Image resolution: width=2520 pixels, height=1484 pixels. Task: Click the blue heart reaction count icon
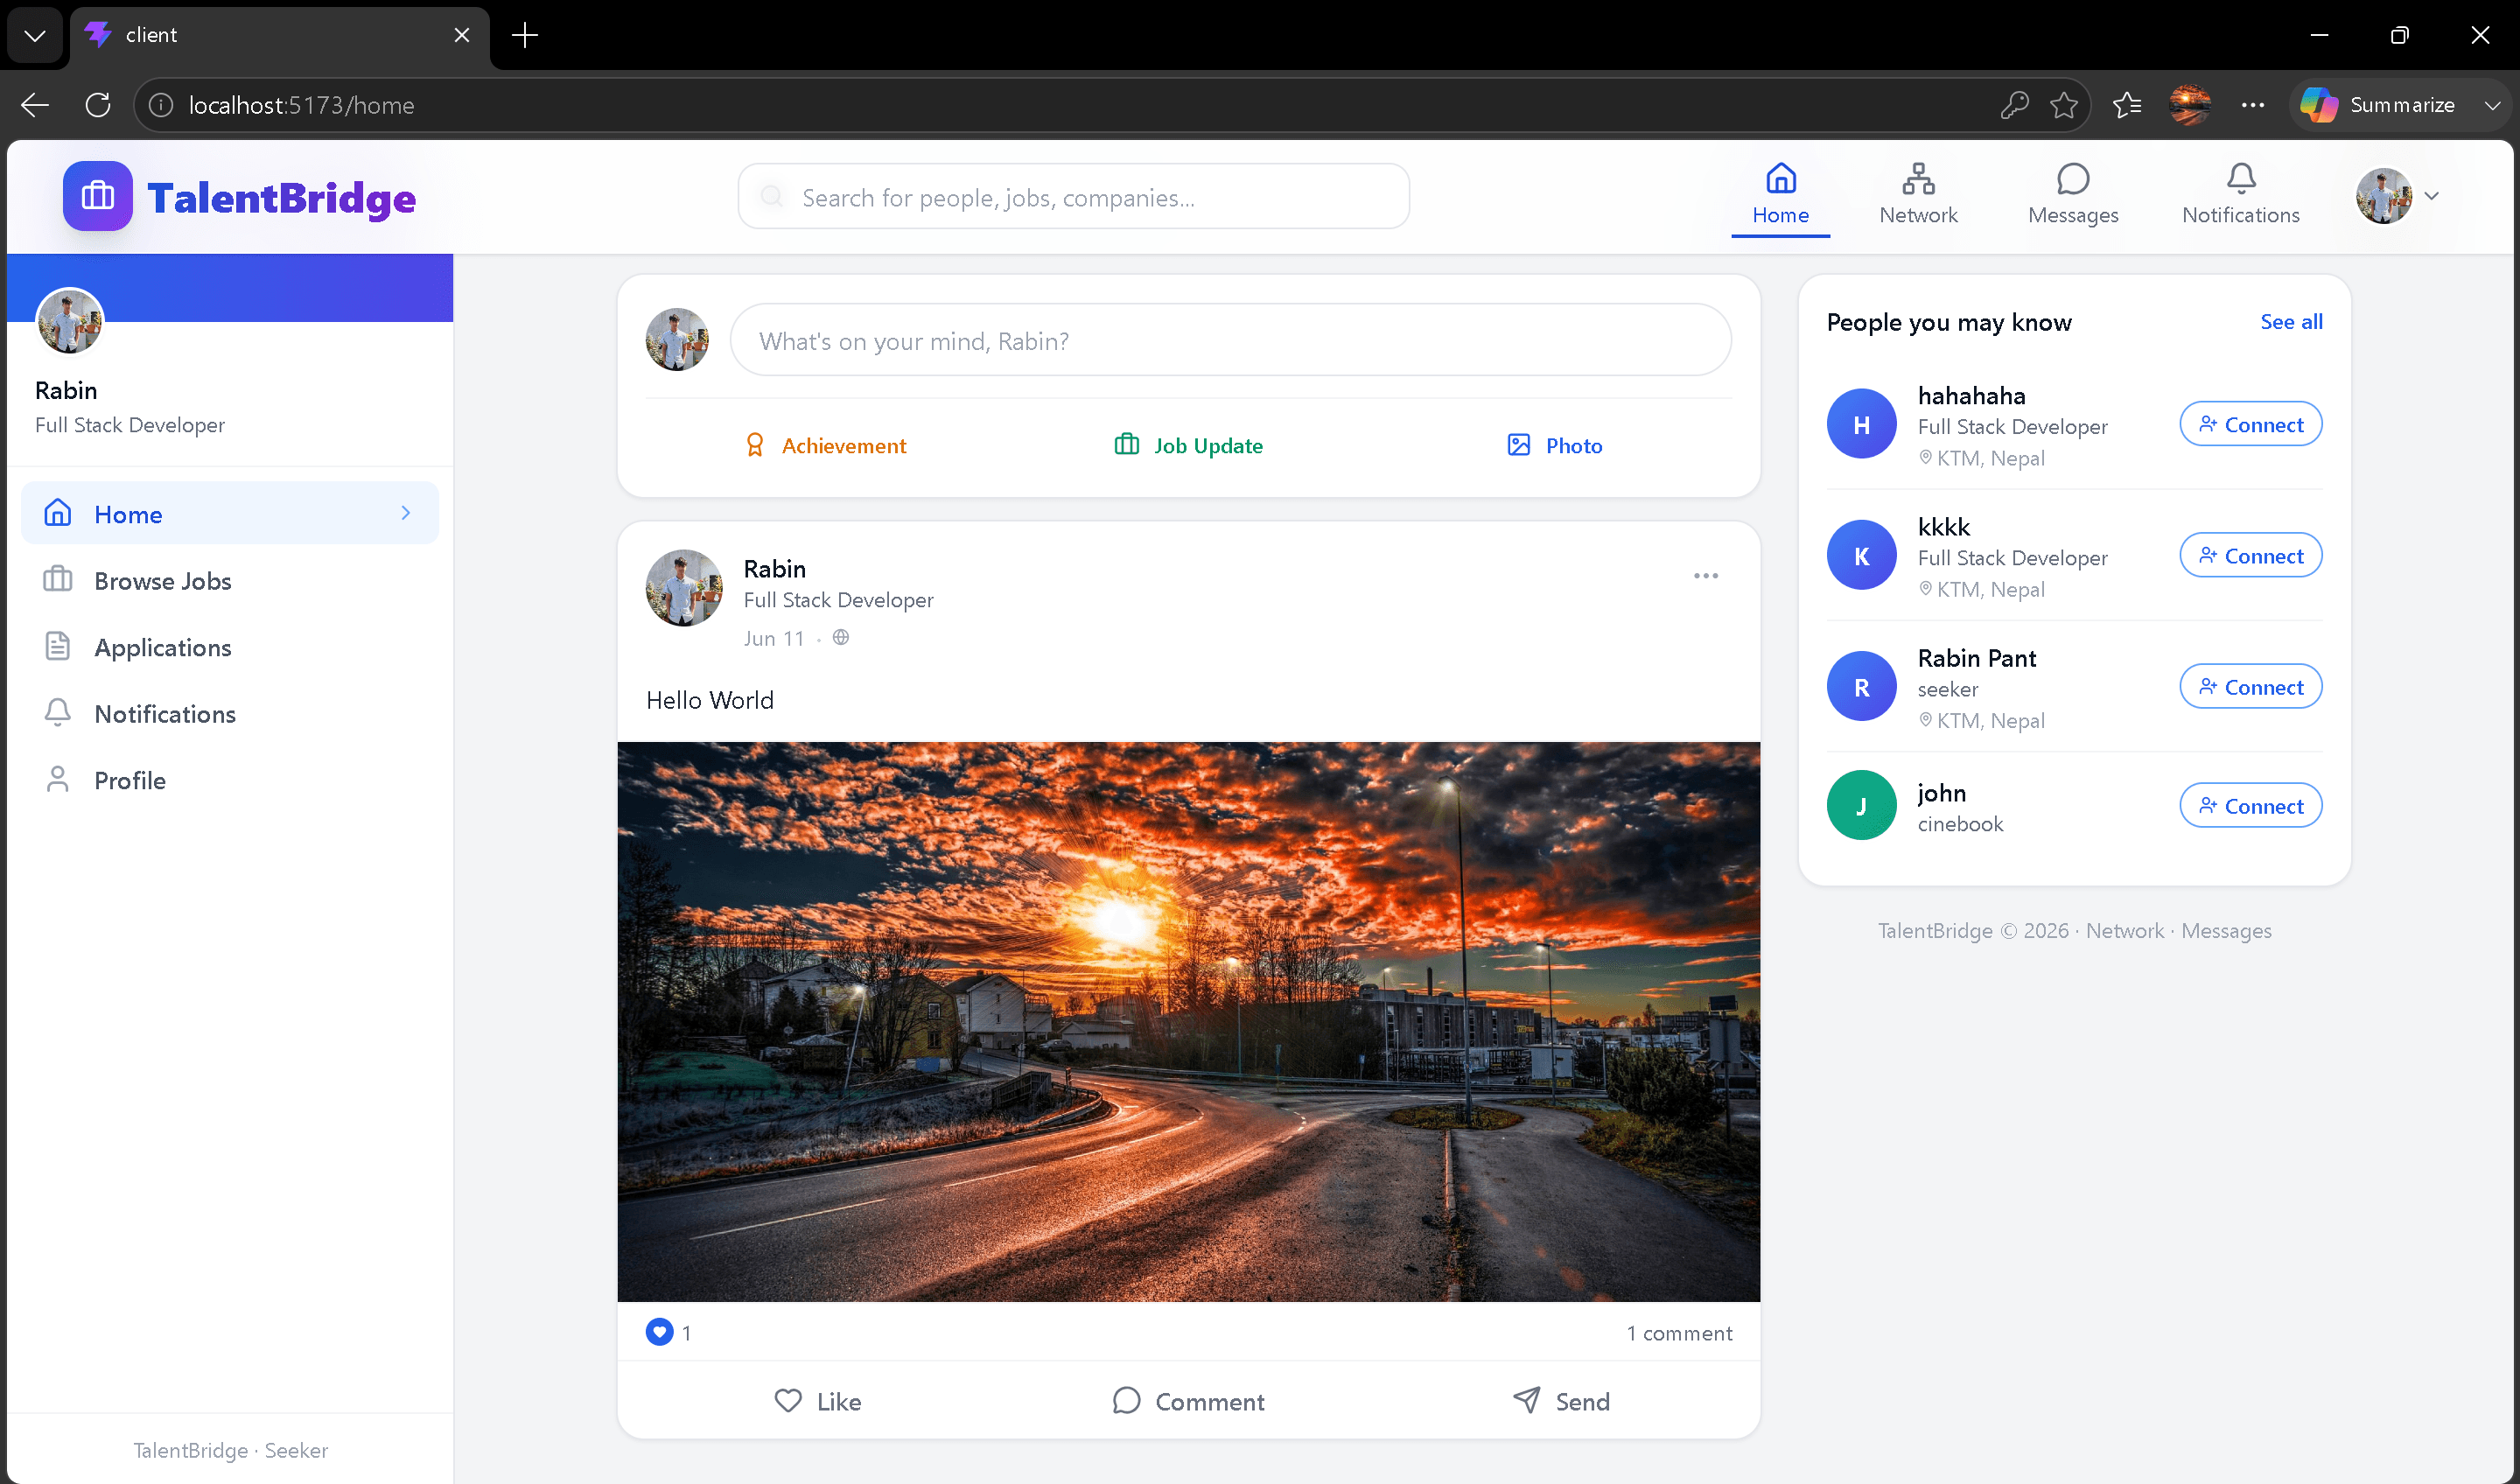click(x=659, y=1332)
